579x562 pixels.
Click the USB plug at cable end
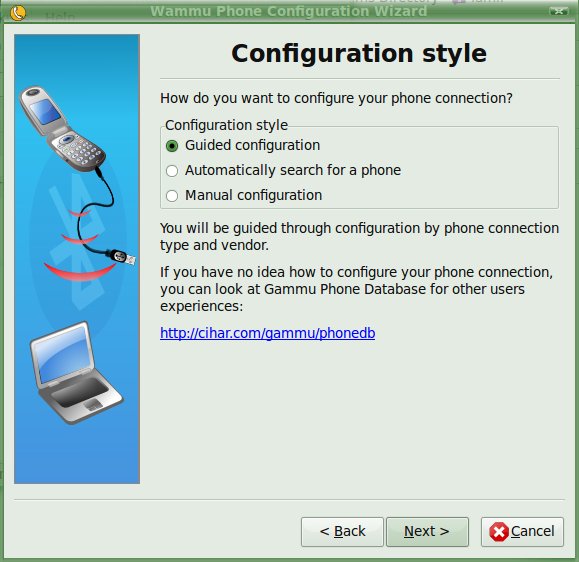pos(122,256)
